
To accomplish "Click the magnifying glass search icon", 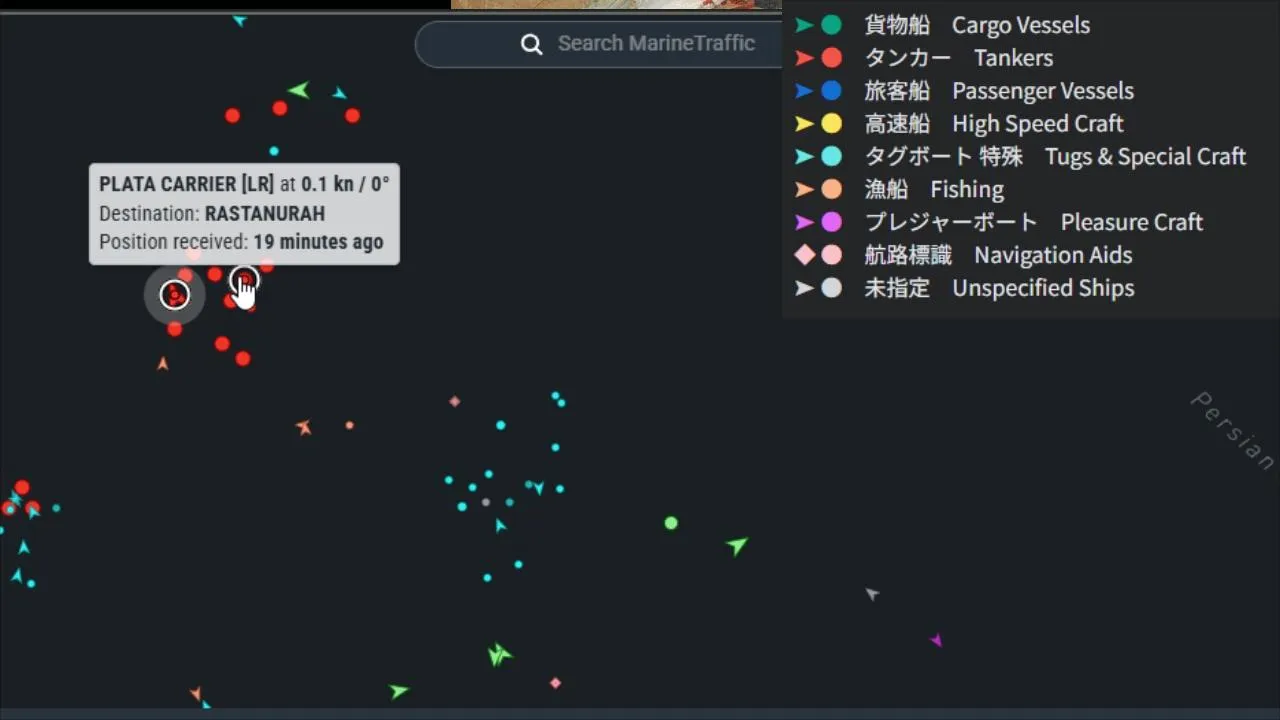I will [532, 44].
